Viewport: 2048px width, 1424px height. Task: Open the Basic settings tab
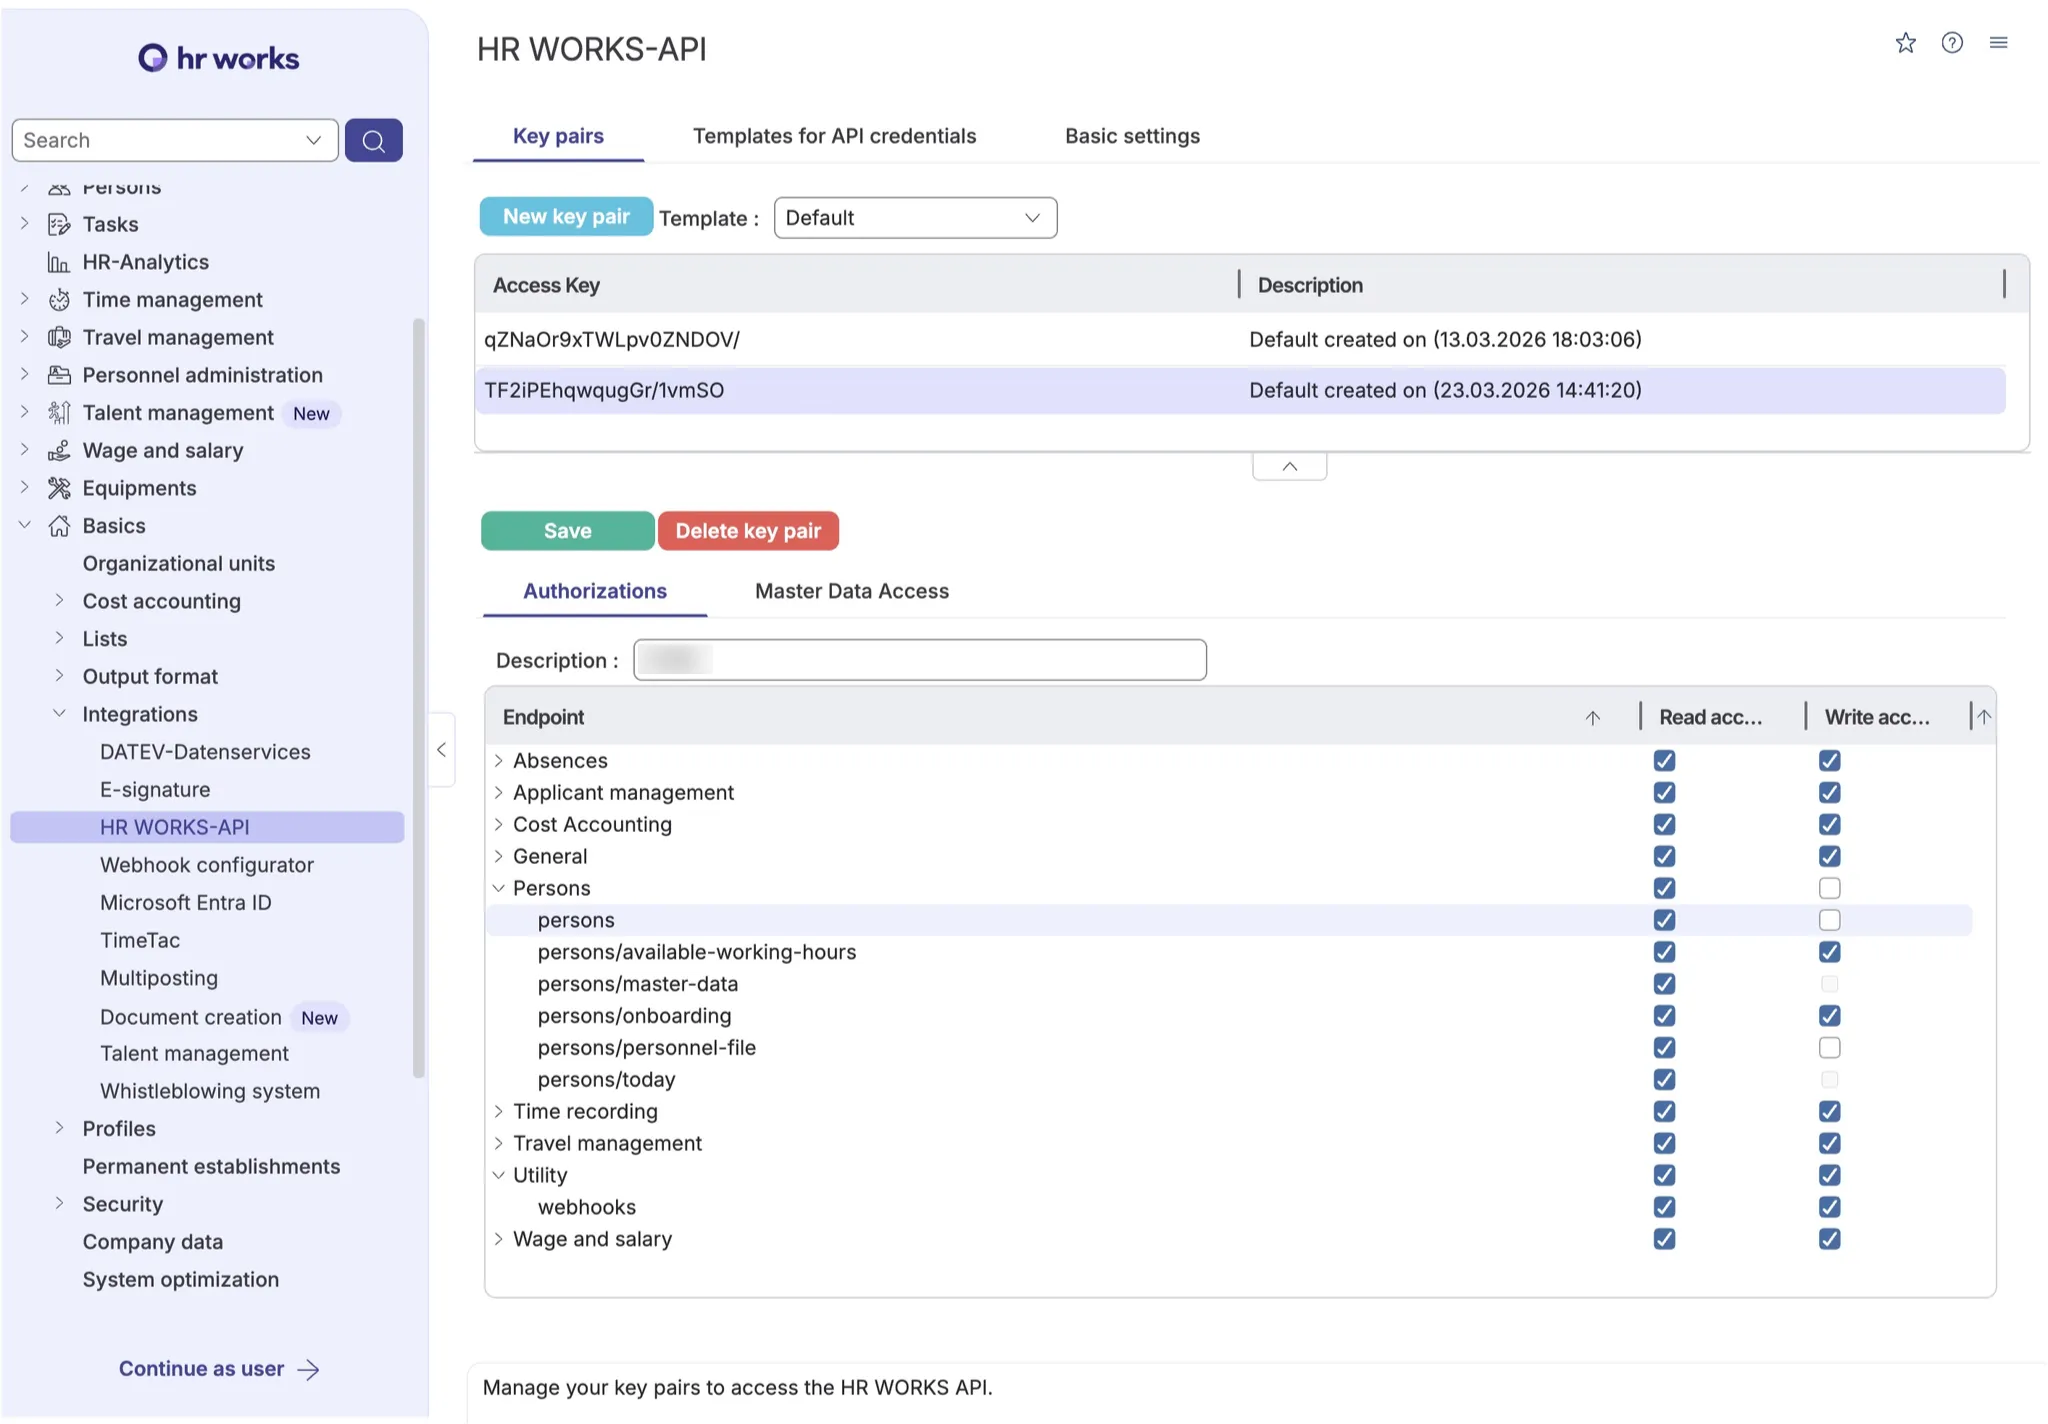click(x=1132, y=136)
